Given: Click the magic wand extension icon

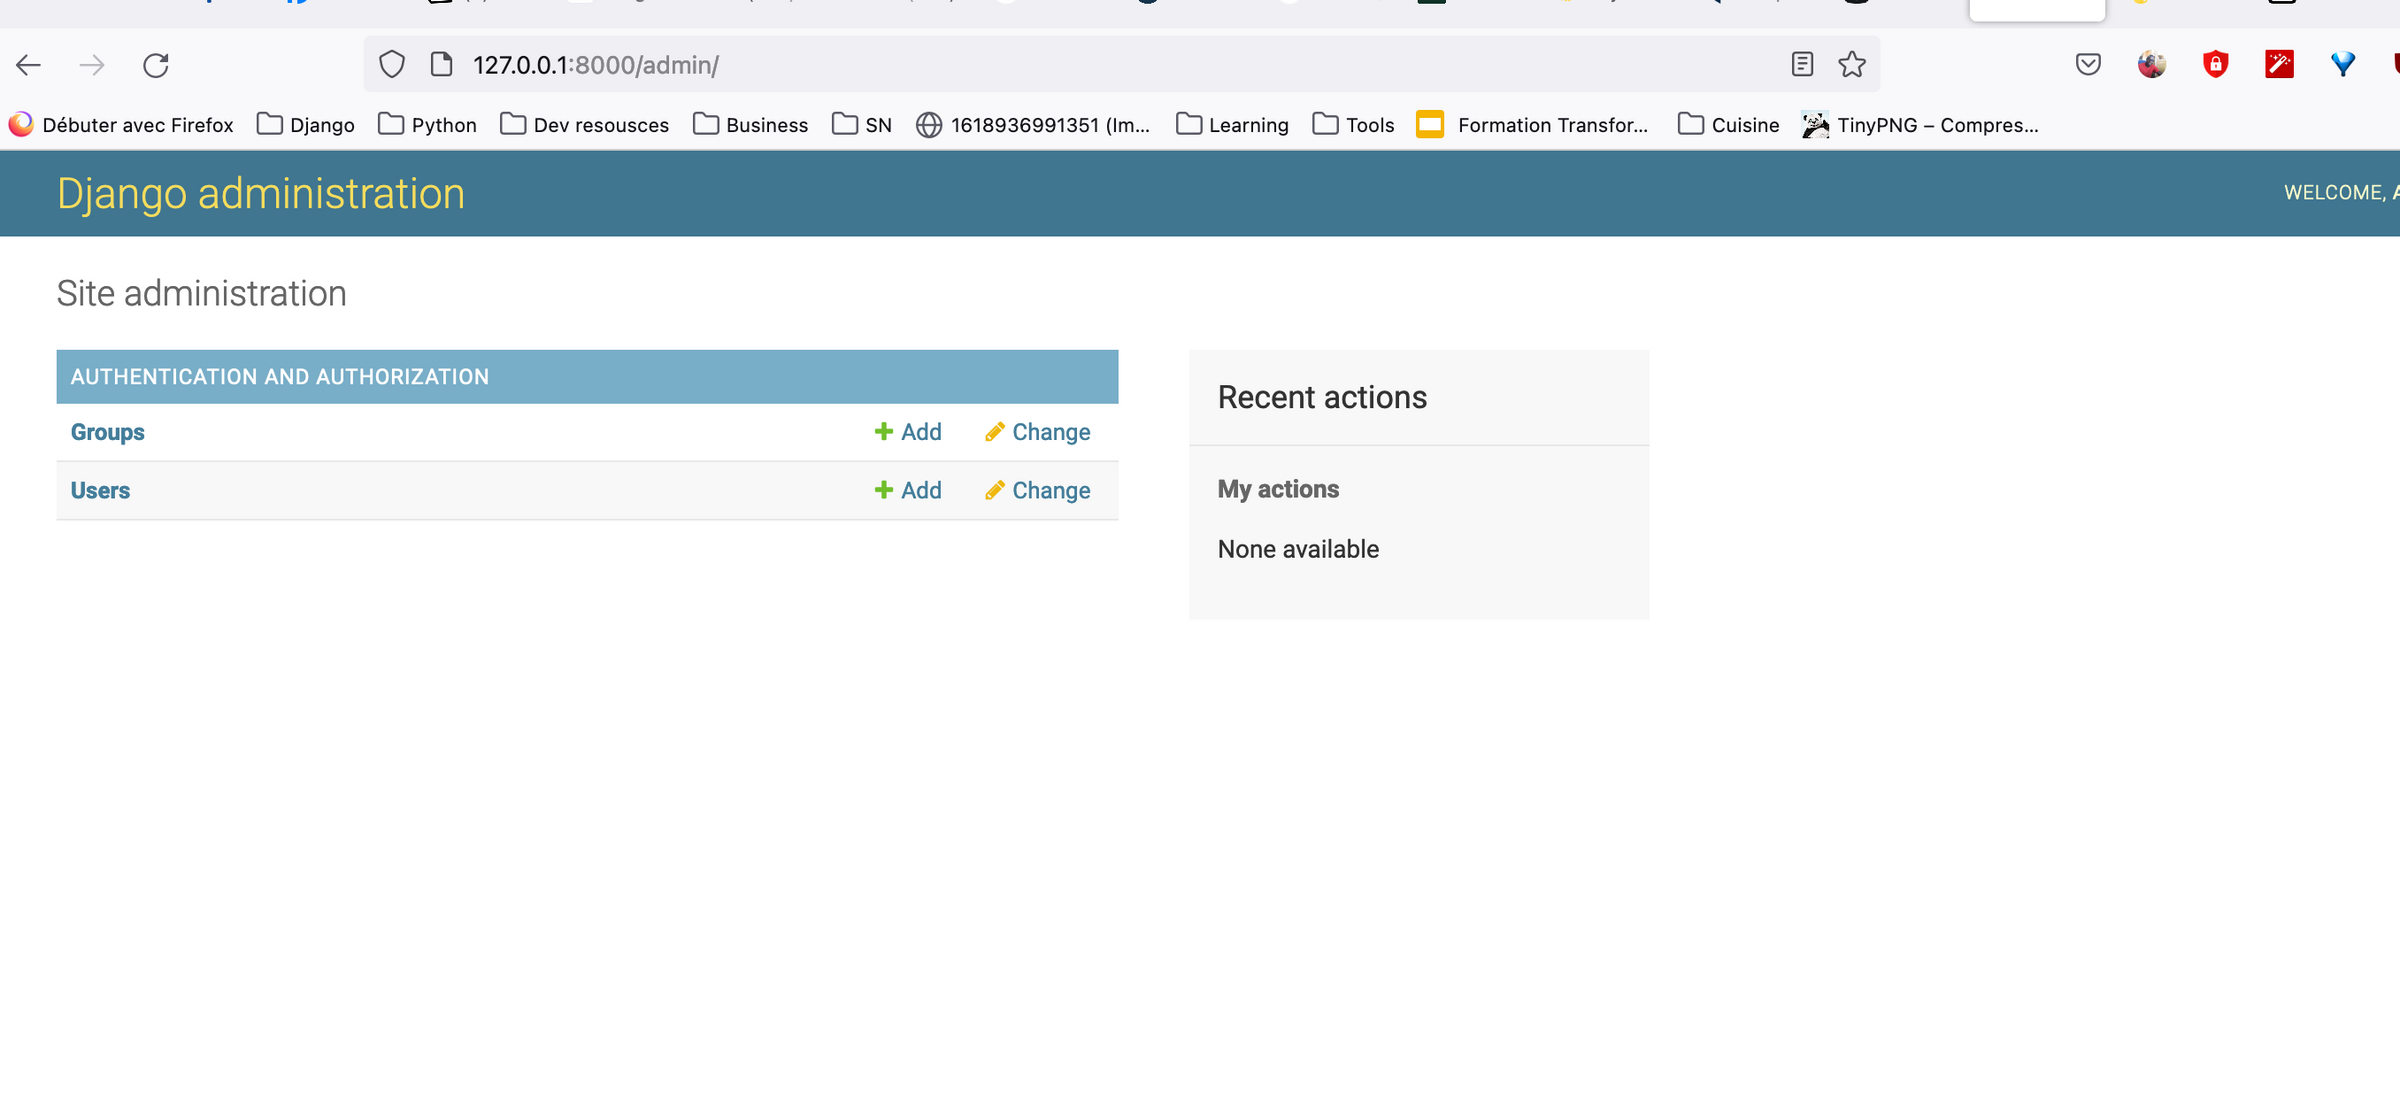Looking at the screenshot, I should coord(2279,64).
